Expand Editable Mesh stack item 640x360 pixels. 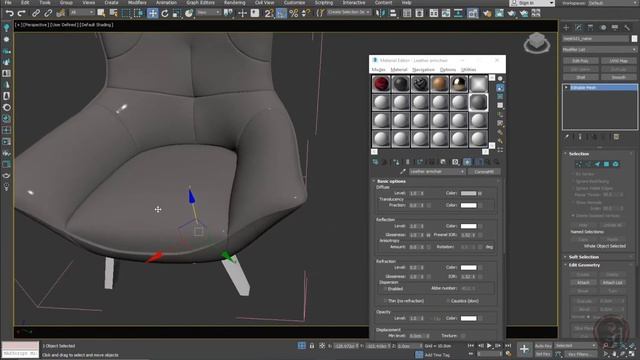[566, 87]
